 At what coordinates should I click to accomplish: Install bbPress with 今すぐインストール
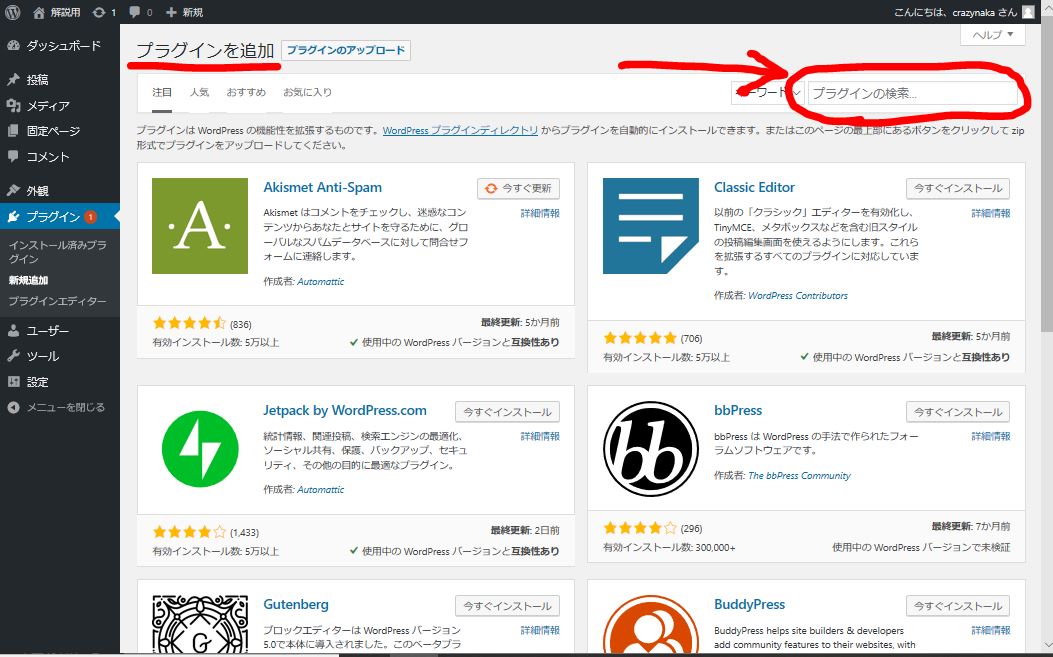point(958,412)
